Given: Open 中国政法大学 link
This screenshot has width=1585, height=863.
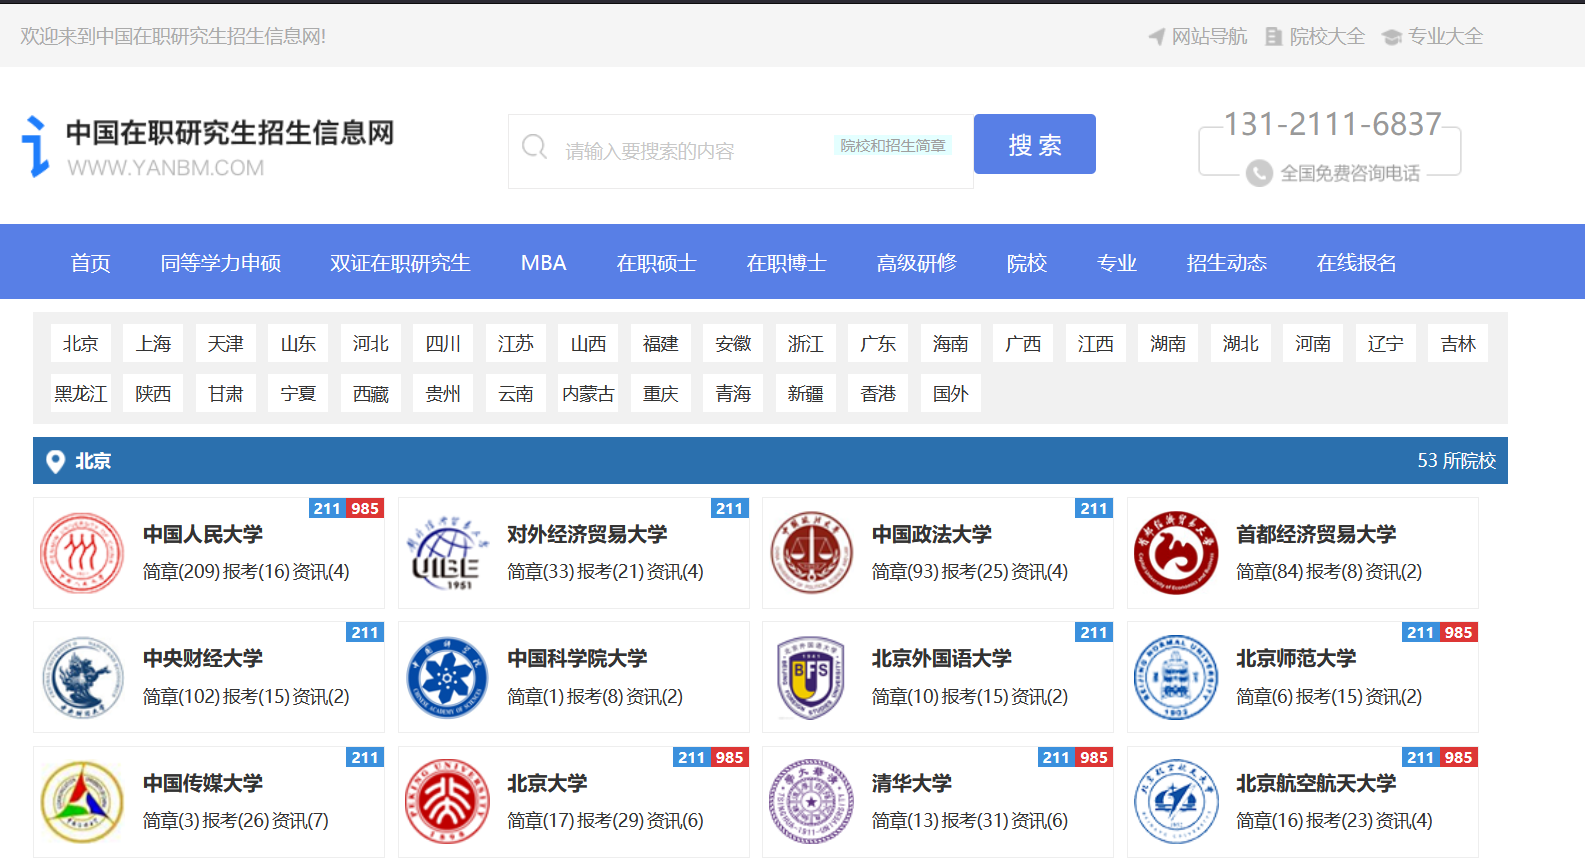Looking at the screenshot, I should point(932,534).
